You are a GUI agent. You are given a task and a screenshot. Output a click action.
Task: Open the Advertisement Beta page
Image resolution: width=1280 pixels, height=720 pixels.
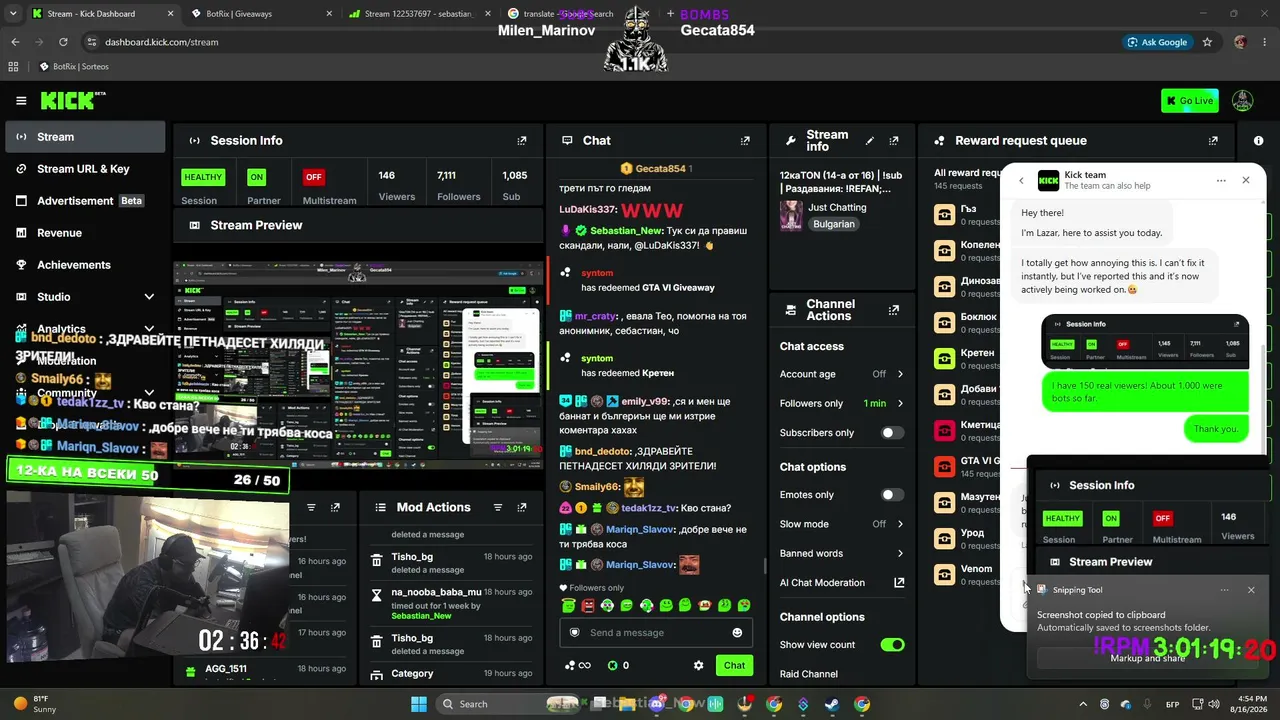pos(85,201)
